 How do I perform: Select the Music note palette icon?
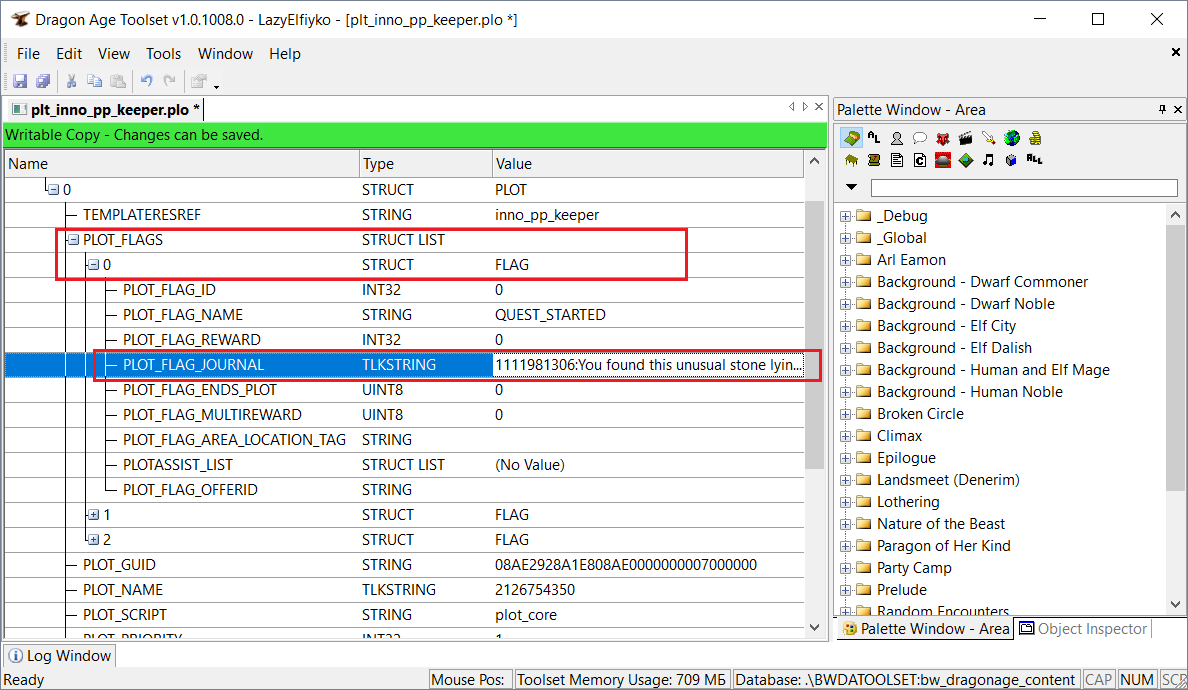point(989,160)
